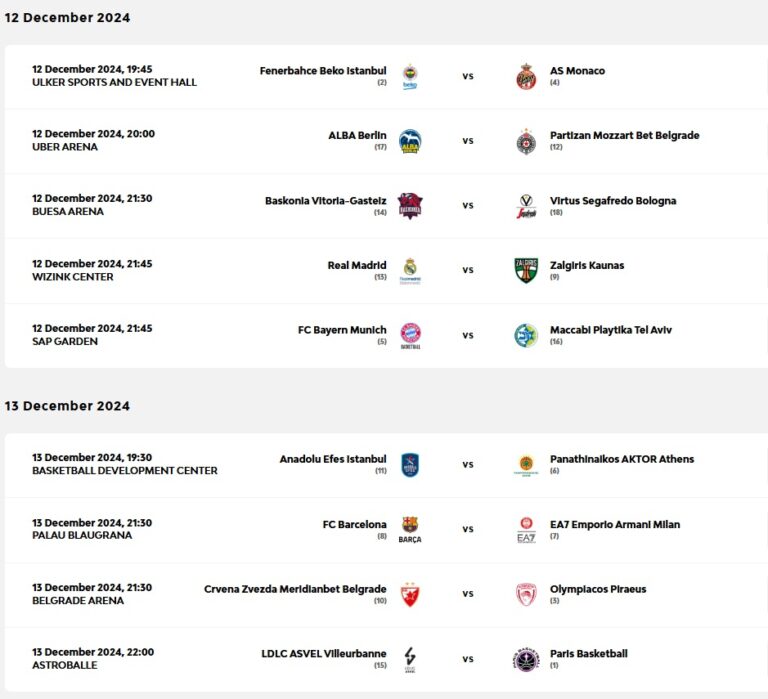The height and width of the screenshot is (699, 768).
Task: Click the Zalgiris Kaunas team logo
Action: [x=526, y=270]
